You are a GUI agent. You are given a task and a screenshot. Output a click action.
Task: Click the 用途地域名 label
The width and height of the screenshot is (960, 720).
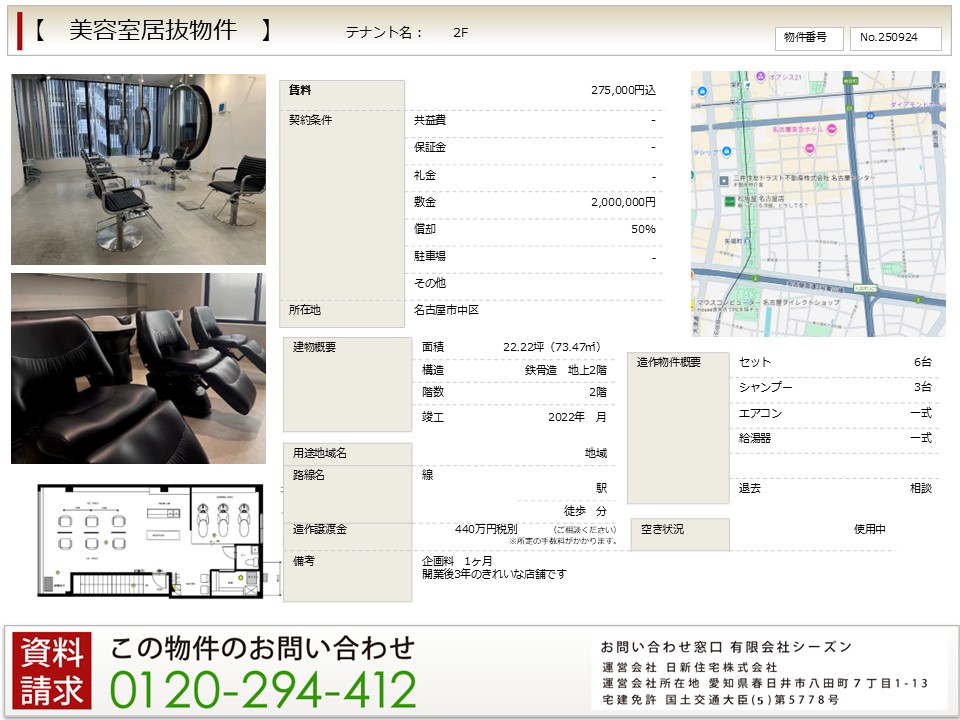320,453
